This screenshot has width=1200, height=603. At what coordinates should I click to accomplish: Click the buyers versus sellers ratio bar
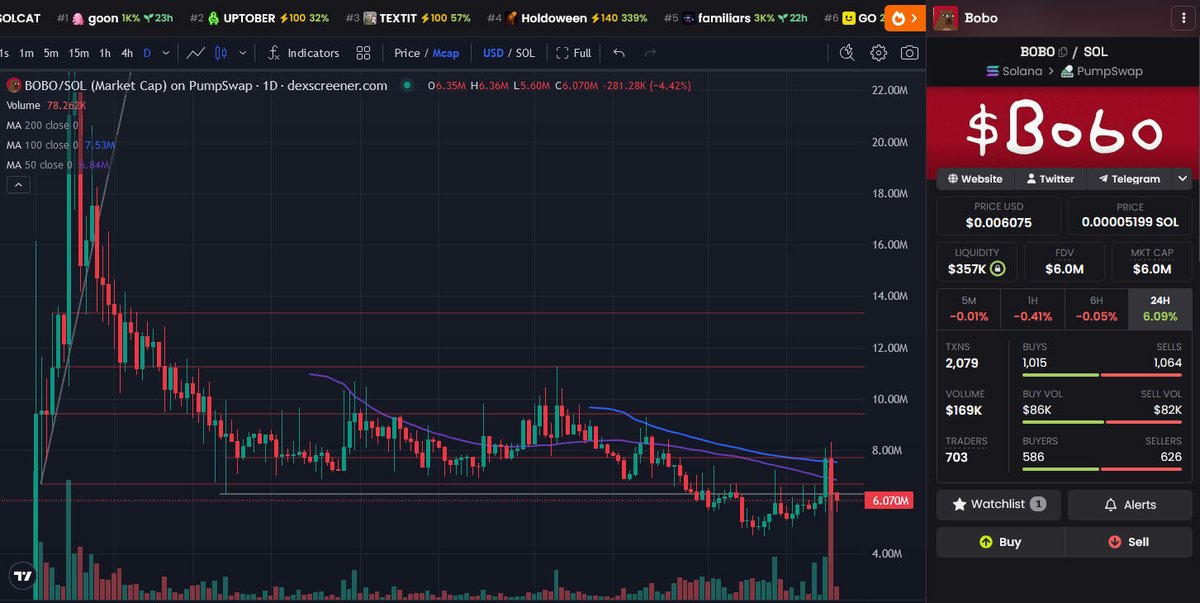[1102, 469]
